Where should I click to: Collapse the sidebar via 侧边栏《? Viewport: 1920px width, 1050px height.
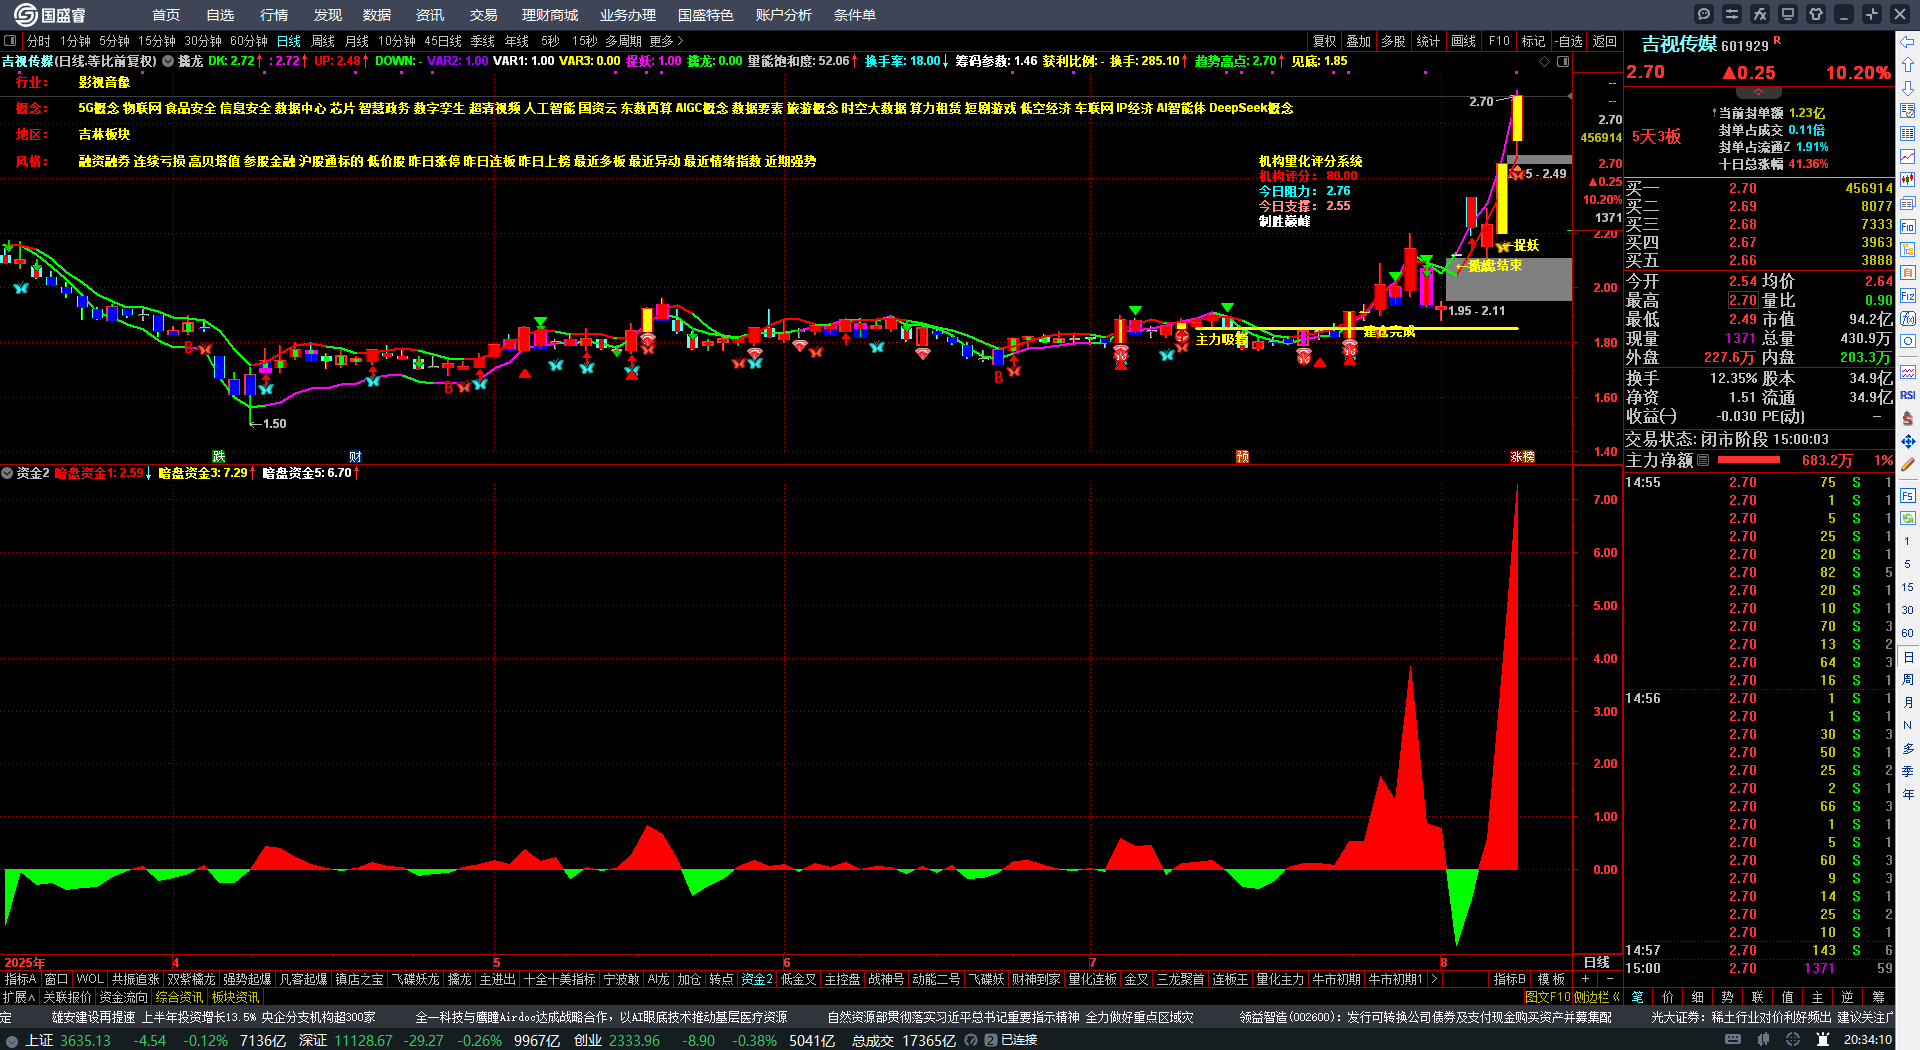(x=1597, y=997)
